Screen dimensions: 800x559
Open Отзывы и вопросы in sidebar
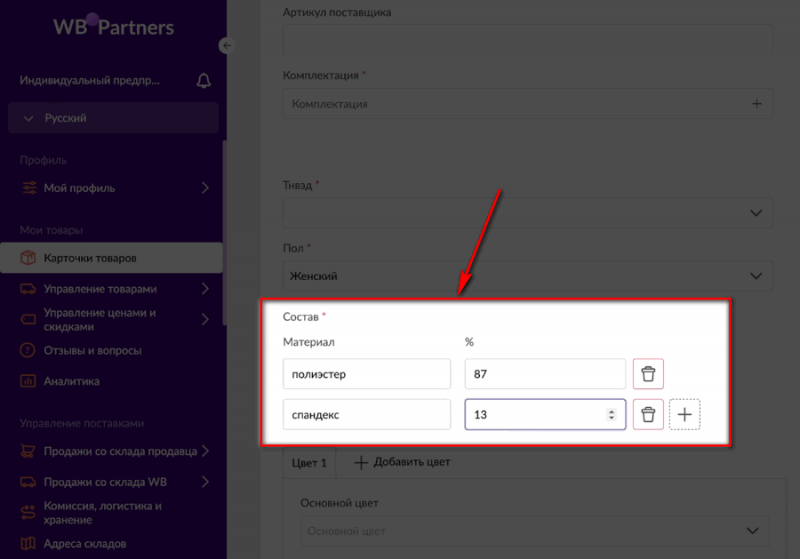click(92, 350)
